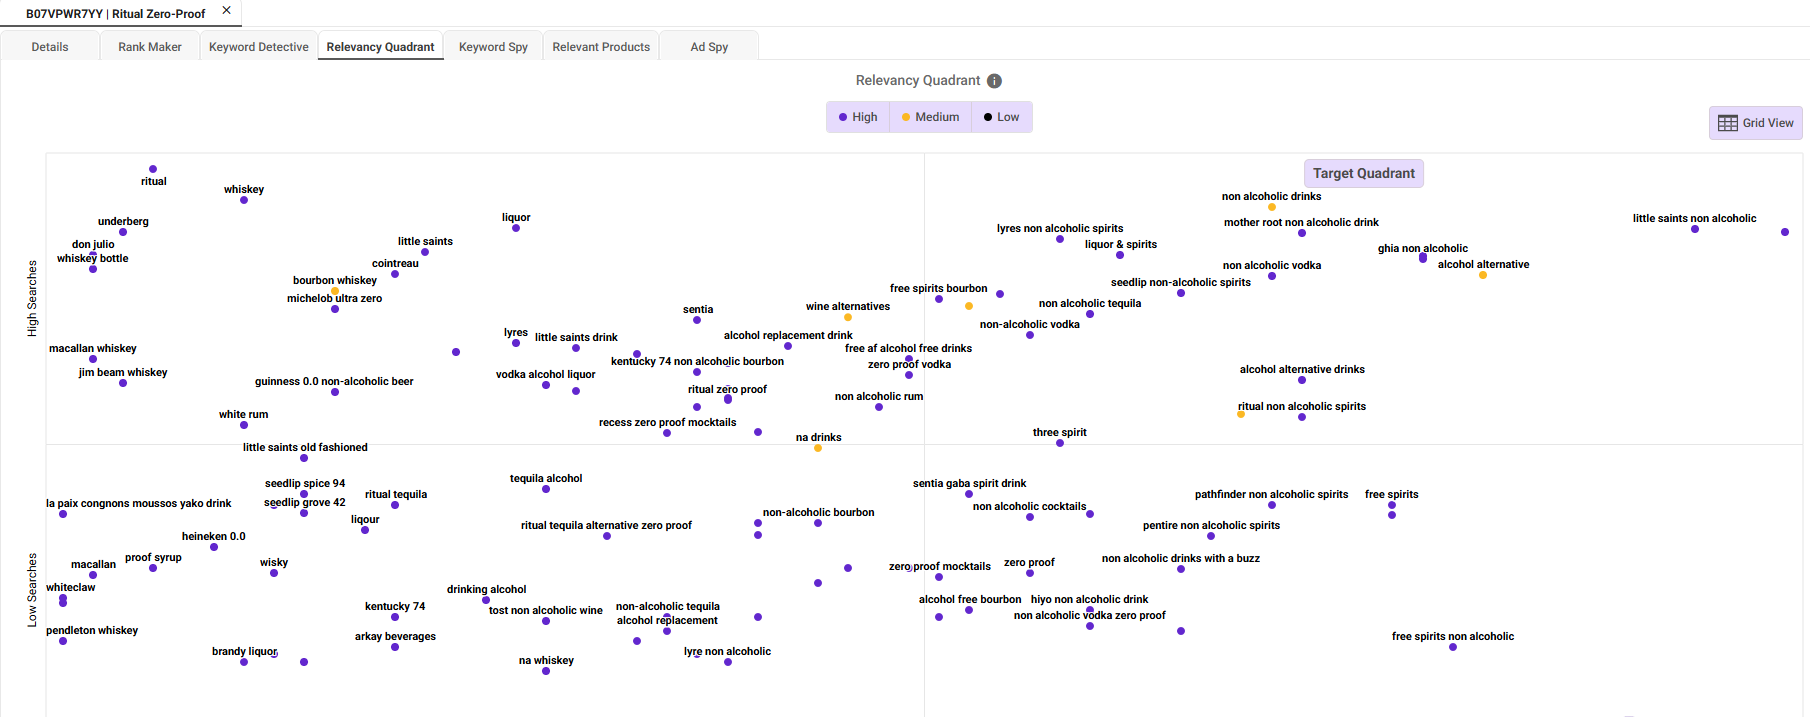1810x717 pixels.
Task: Click the 'kentucky 74 non alcoholic bourbon' label
Action: [697, 361]
